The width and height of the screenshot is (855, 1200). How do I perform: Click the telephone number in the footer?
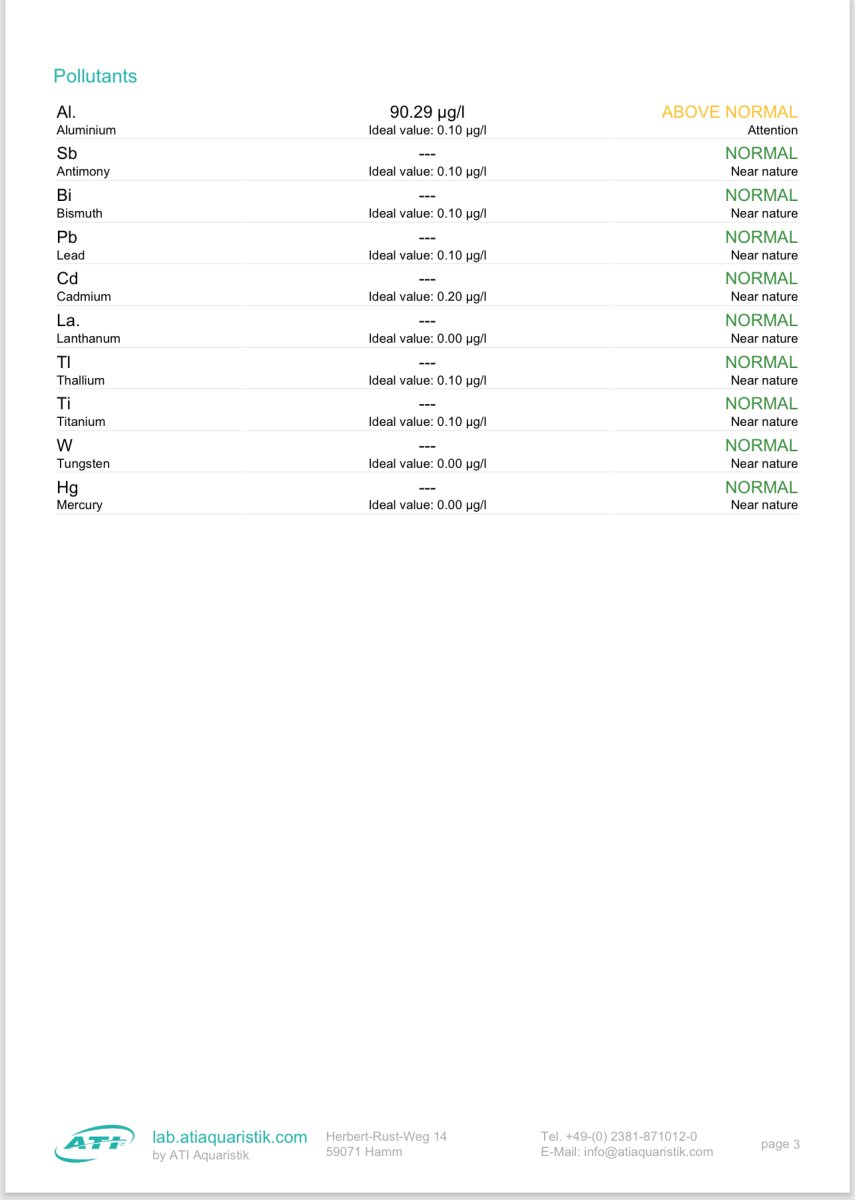pos(619,1136)
